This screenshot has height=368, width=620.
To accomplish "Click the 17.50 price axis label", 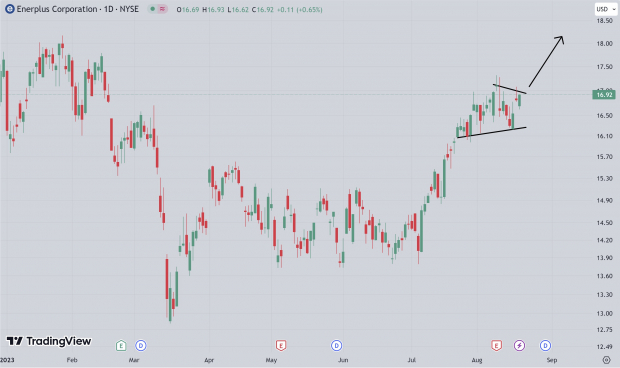I will pyautogui.click(x=604, y=67).
